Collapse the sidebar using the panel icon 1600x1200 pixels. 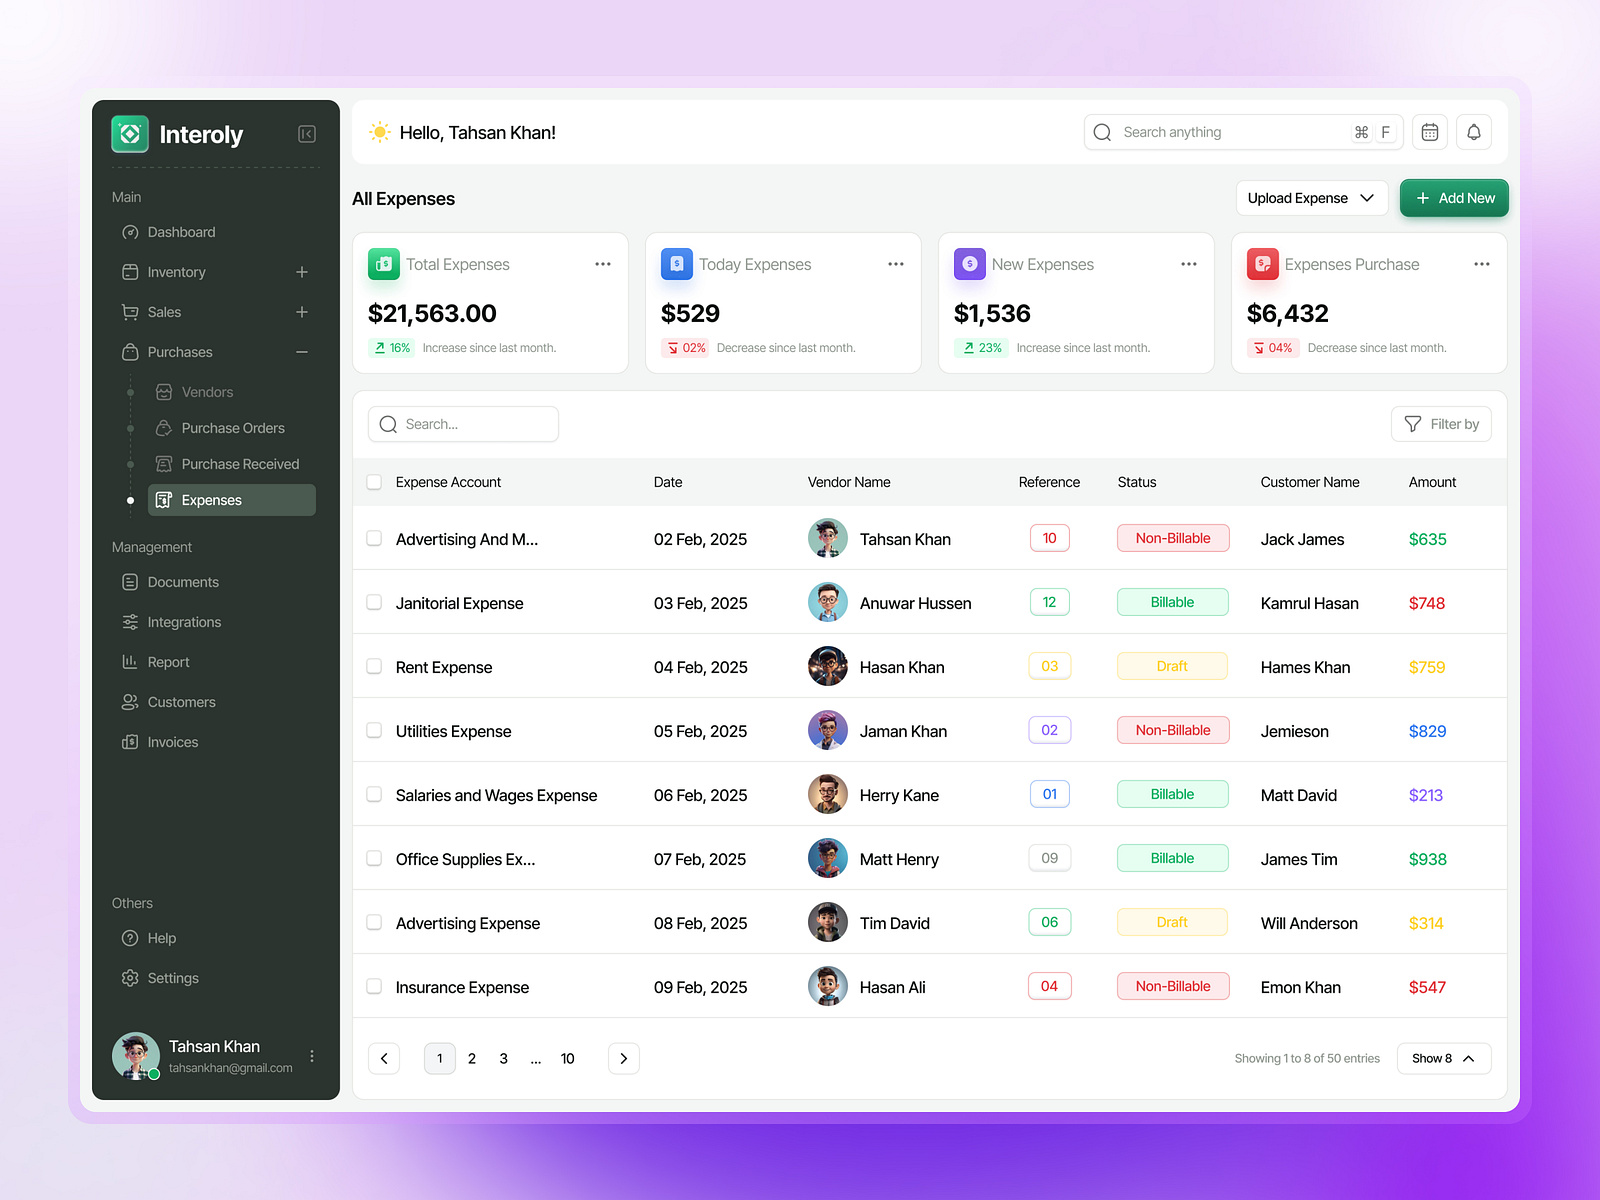point(307,133)
